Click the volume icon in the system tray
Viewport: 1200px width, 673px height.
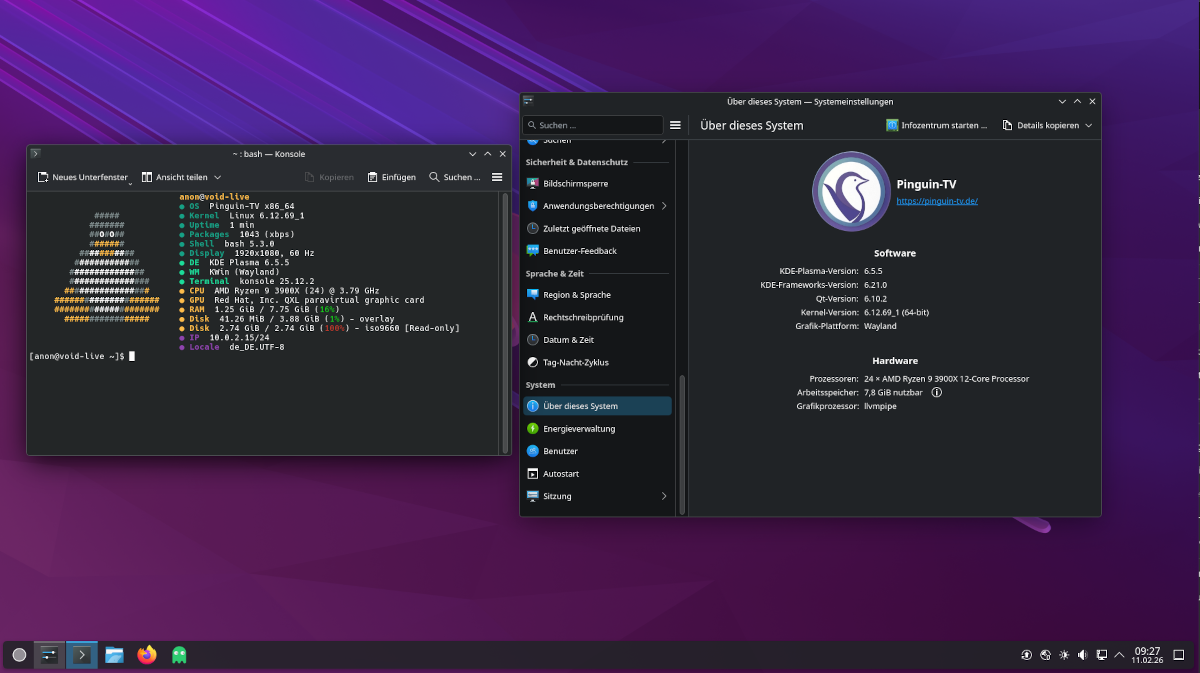(x=1081, y=655)
